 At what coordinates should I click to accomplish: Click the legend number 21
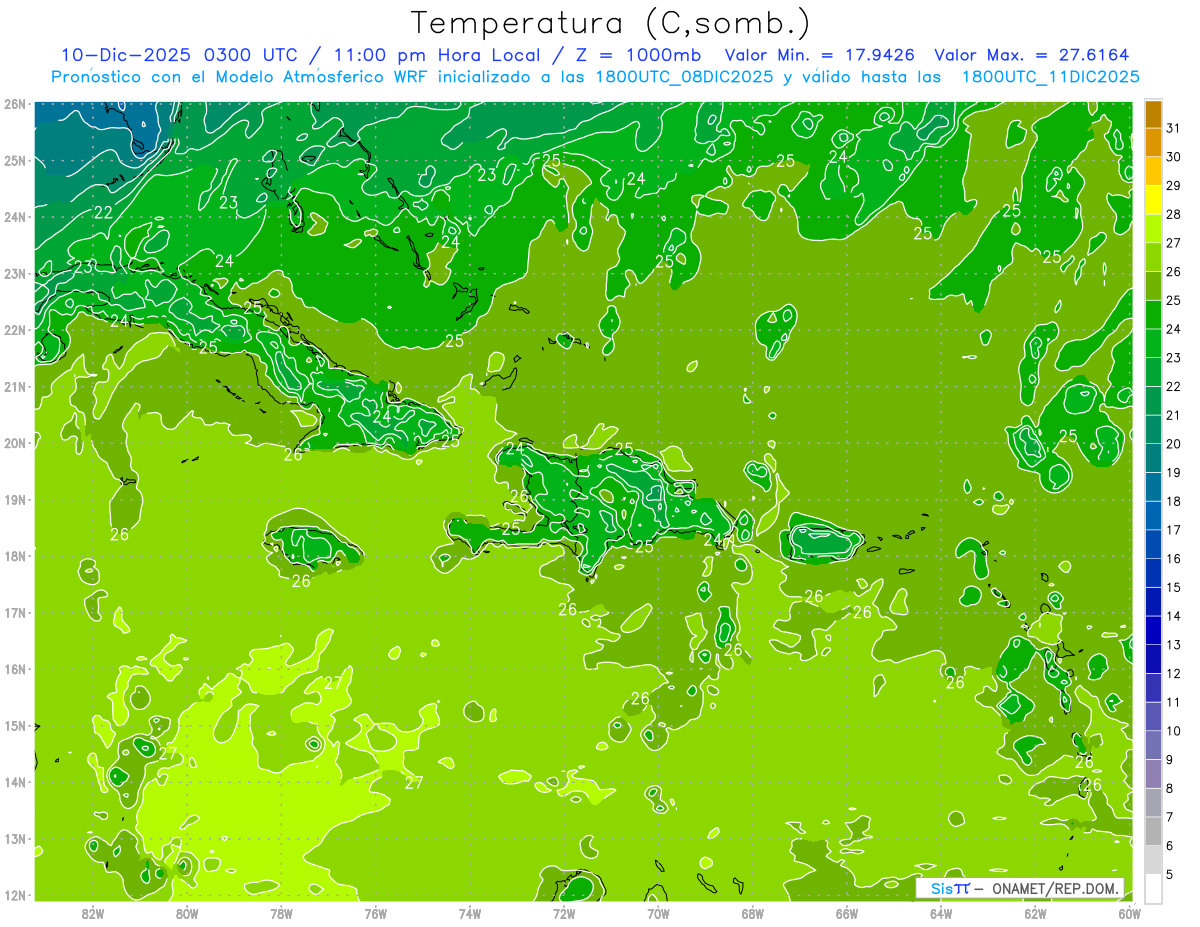point(1174,415)
